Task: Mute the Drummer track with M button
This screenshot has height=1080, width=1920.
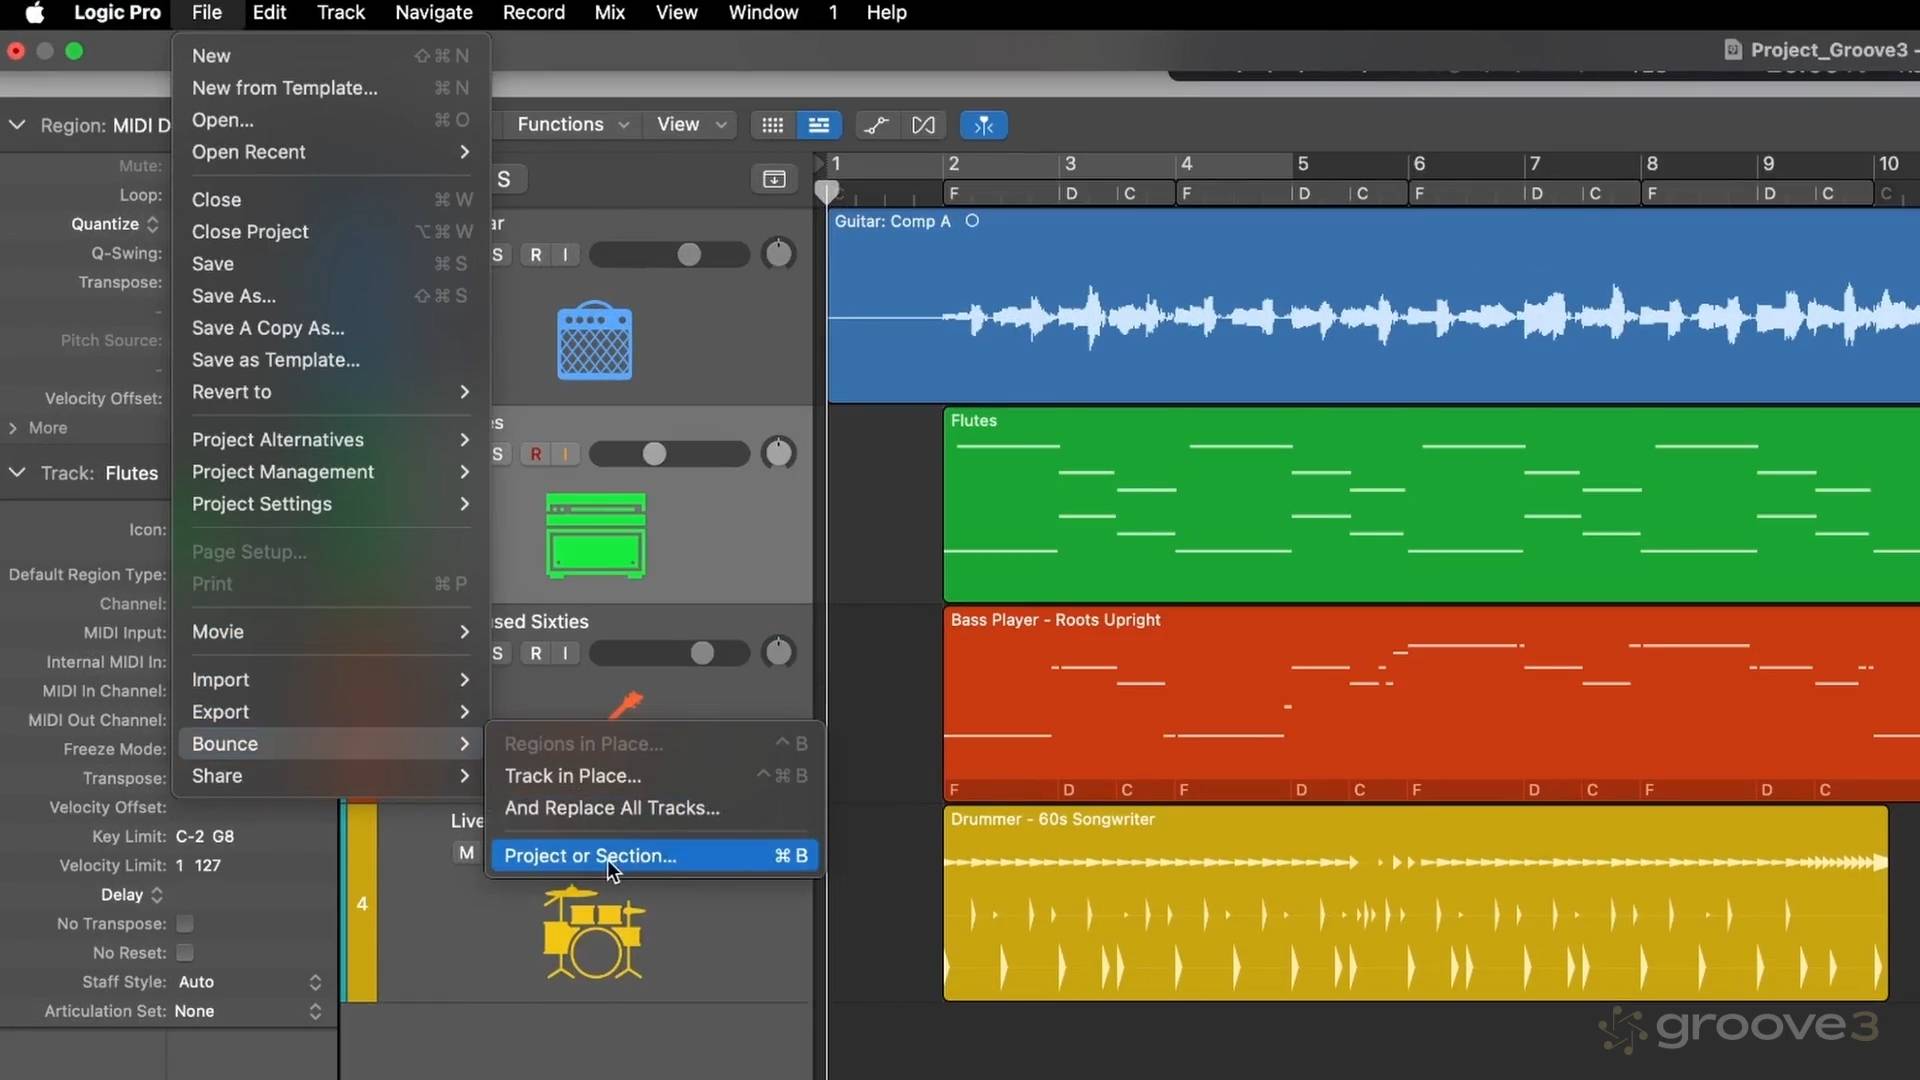Action: click(466, 853)
